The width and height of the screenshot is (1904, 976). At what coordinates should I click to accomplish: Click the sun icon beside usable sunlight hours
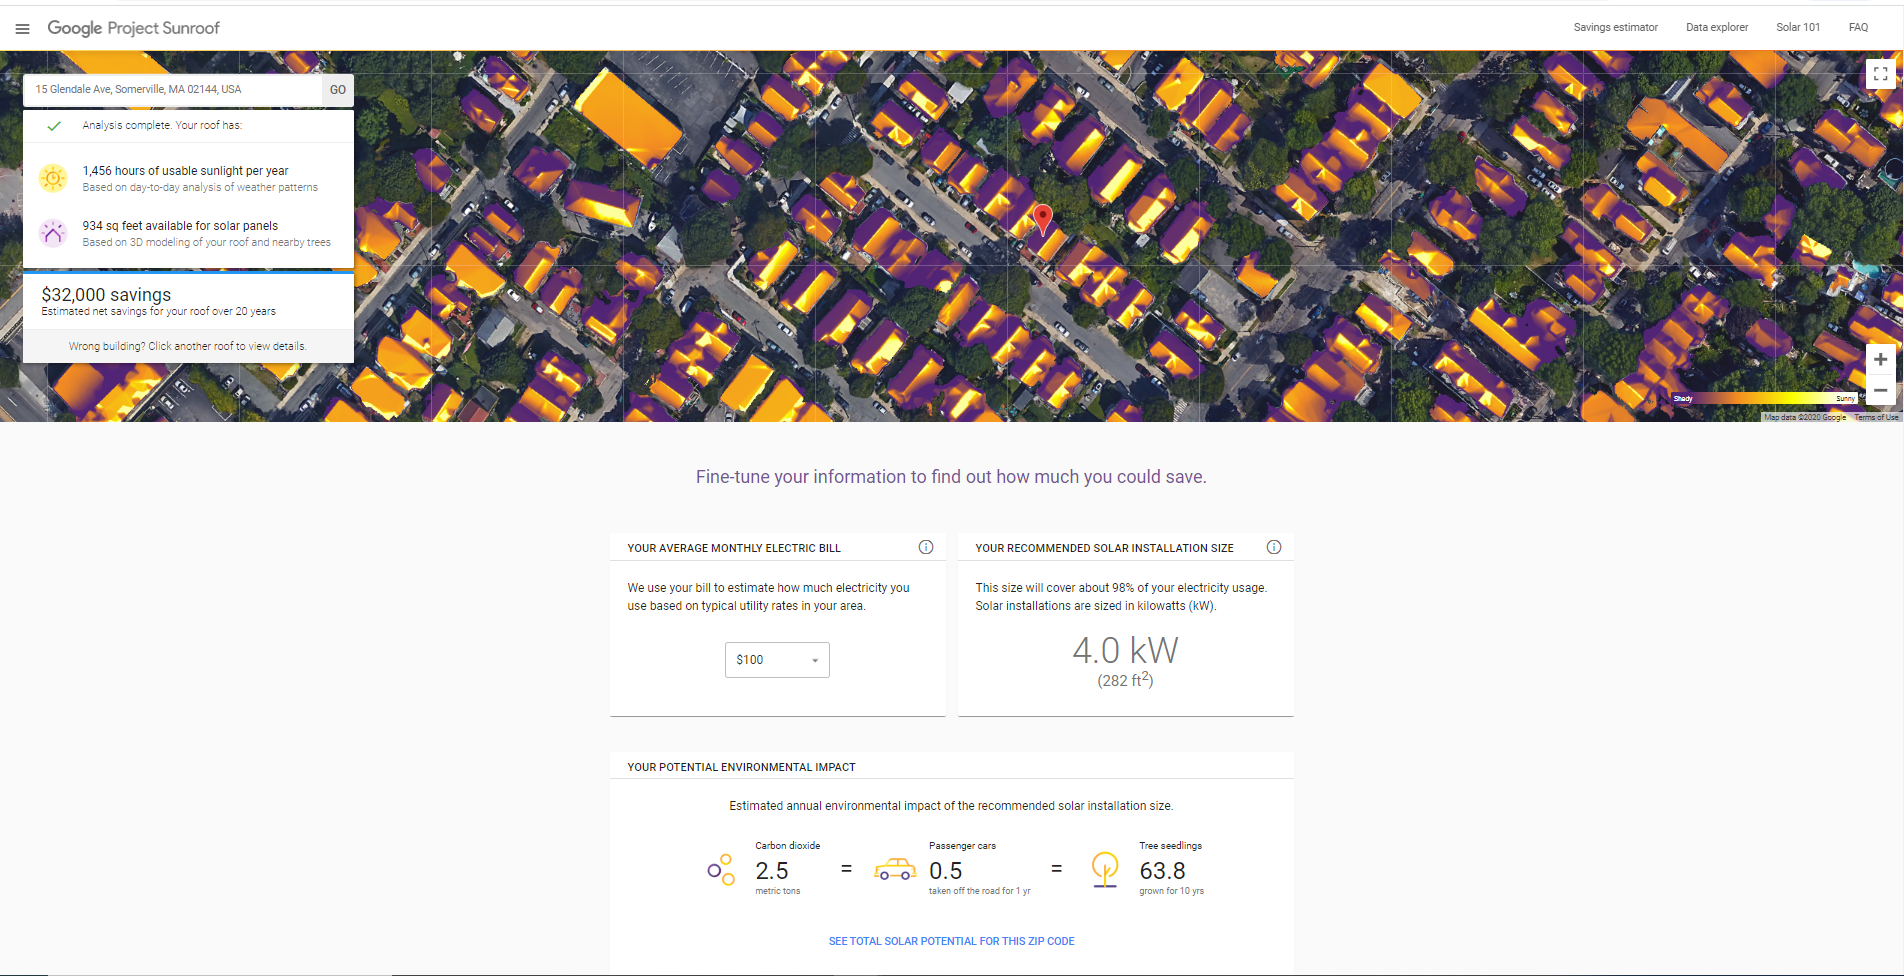(x=53, y=178)
